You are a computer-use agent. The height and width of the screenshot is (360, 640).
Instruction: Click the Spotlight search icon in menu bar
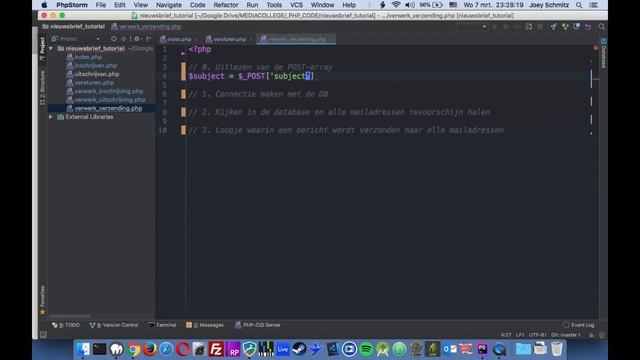tap(579, 5)
